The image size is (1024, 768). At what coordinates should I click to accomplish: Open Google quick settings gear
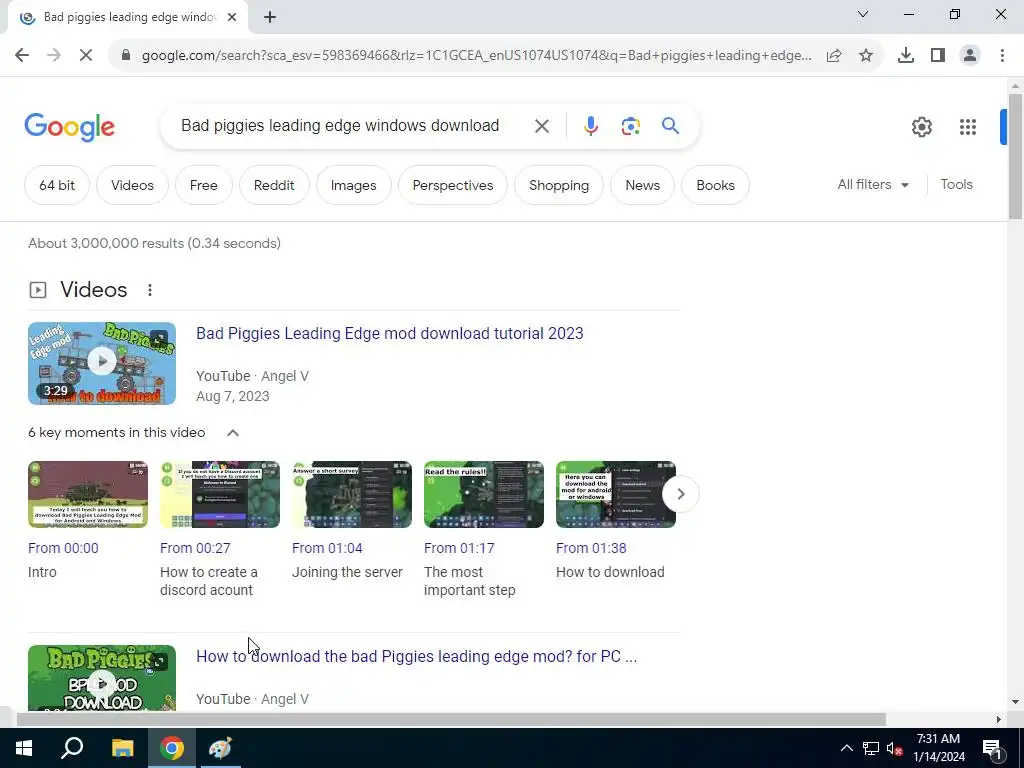pyautogui.click(x=921, y=127)
